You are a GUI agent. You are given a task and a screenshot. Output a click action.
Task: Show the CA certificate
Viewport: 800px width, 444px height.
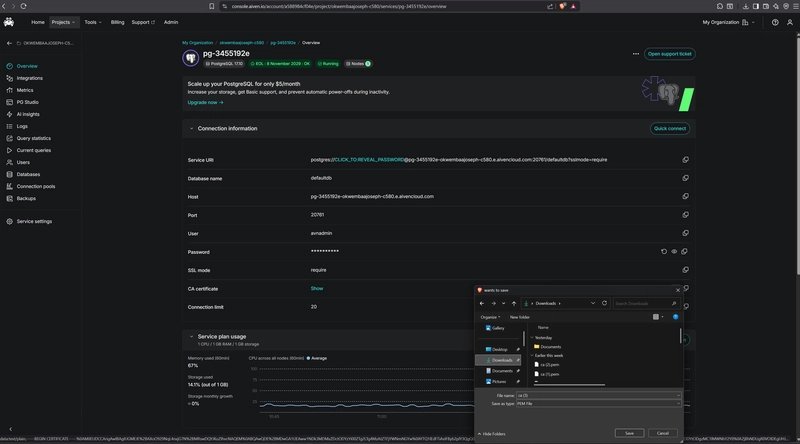317,288
